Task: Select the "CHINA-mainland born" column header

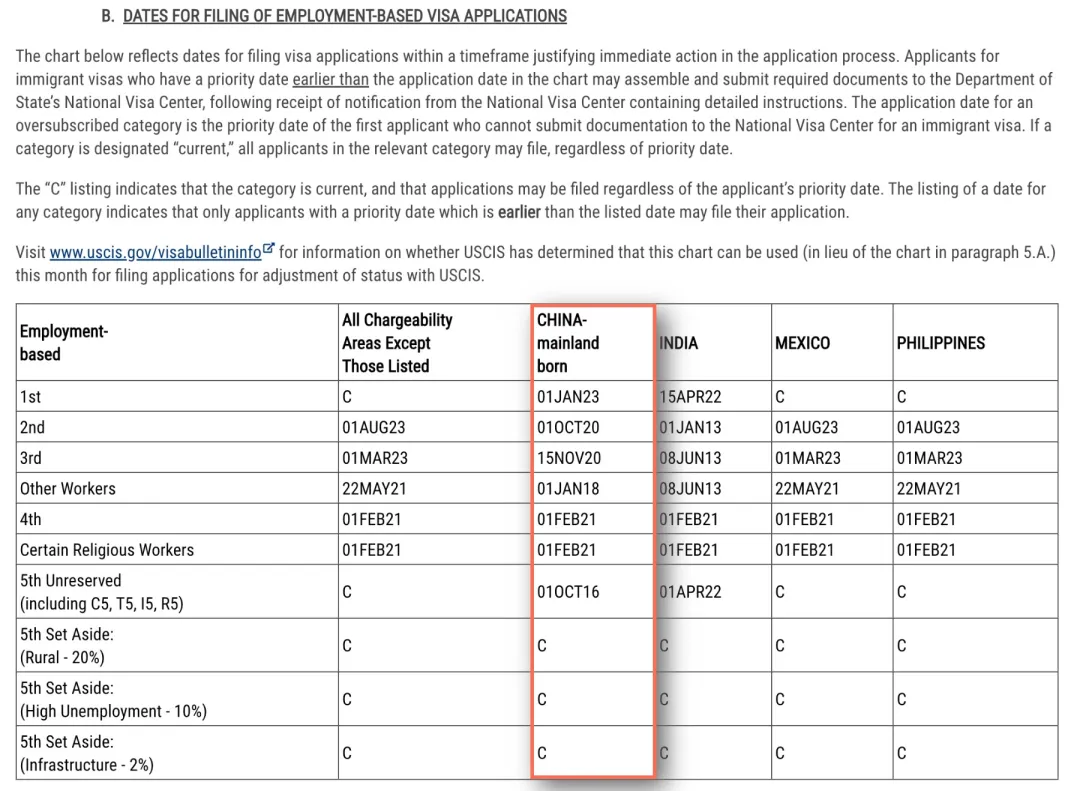Action: point(568,342)
